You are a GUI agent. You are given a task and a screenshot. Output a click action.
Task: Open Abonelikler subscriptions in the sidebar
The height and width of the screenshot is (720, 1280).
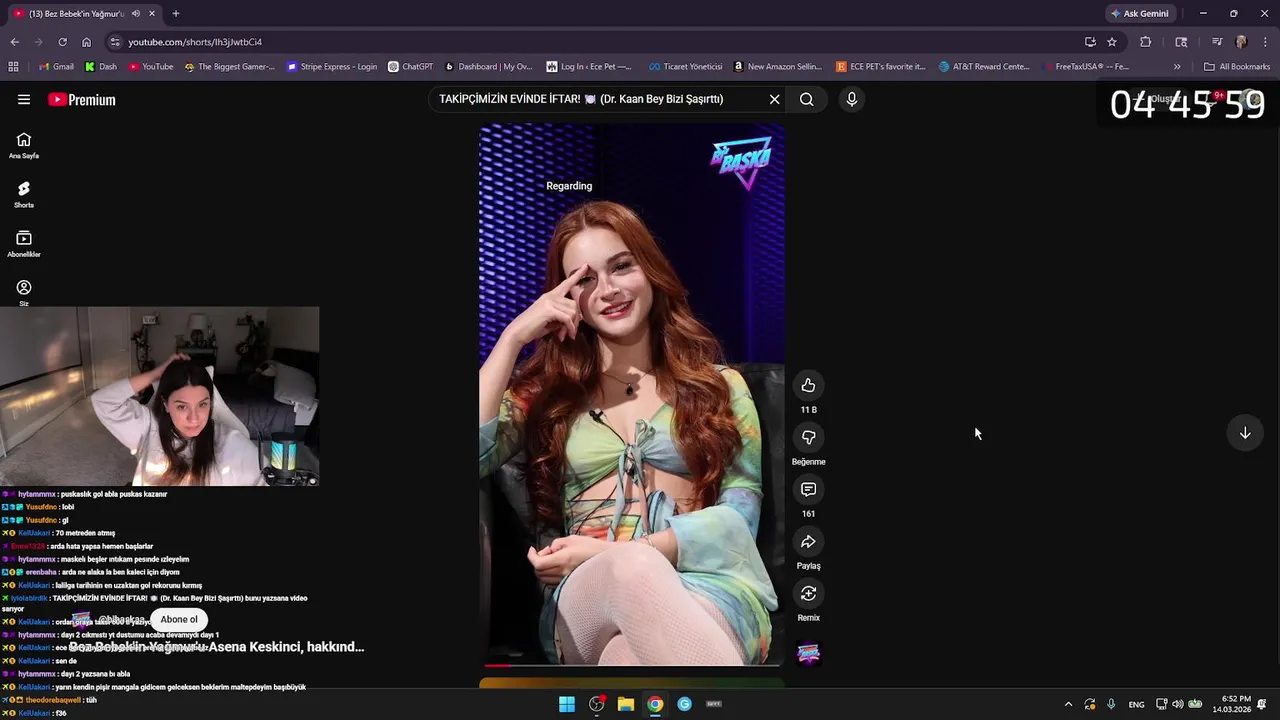[x=24, y=243]
